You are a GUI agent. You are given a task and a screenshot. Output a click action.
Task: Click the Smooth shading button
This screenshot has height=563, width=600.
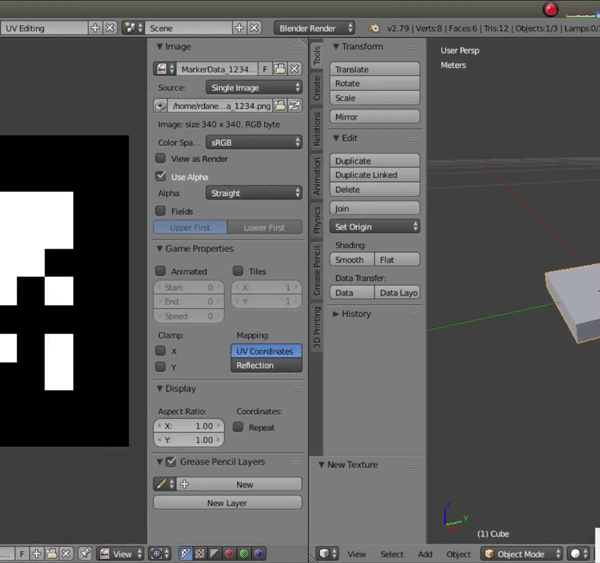(352, 259)
